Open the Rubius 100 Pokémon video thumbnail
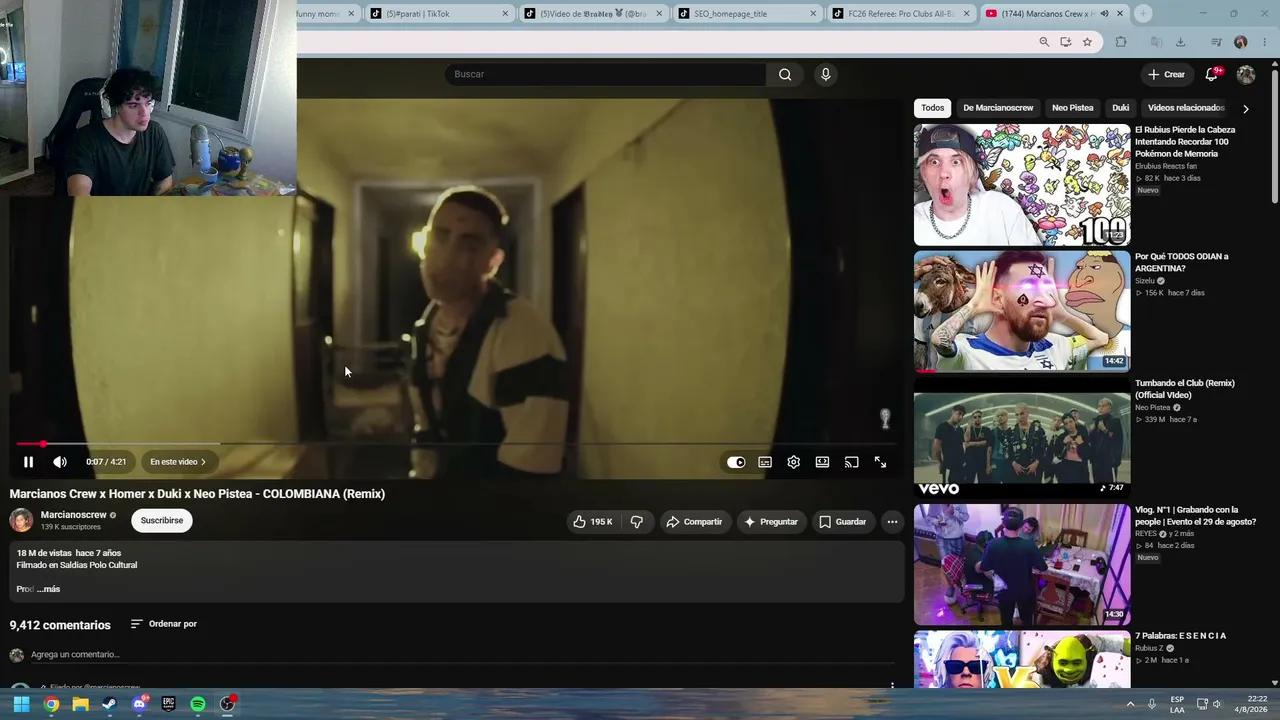Image resolution: width=1280 pixels, height=720 pixels. click(1022, 185)
